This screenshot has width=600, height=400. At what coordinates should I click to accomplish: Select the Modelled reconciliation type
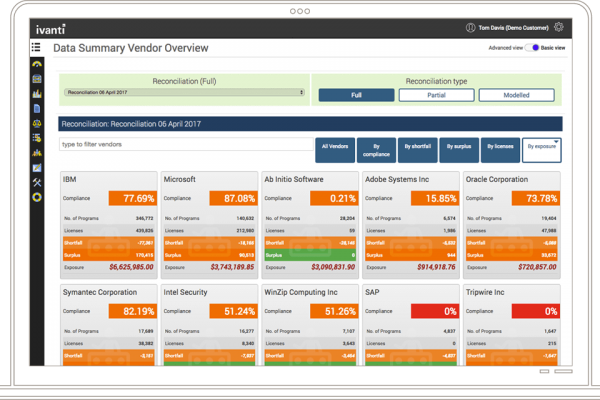[516, 95]
